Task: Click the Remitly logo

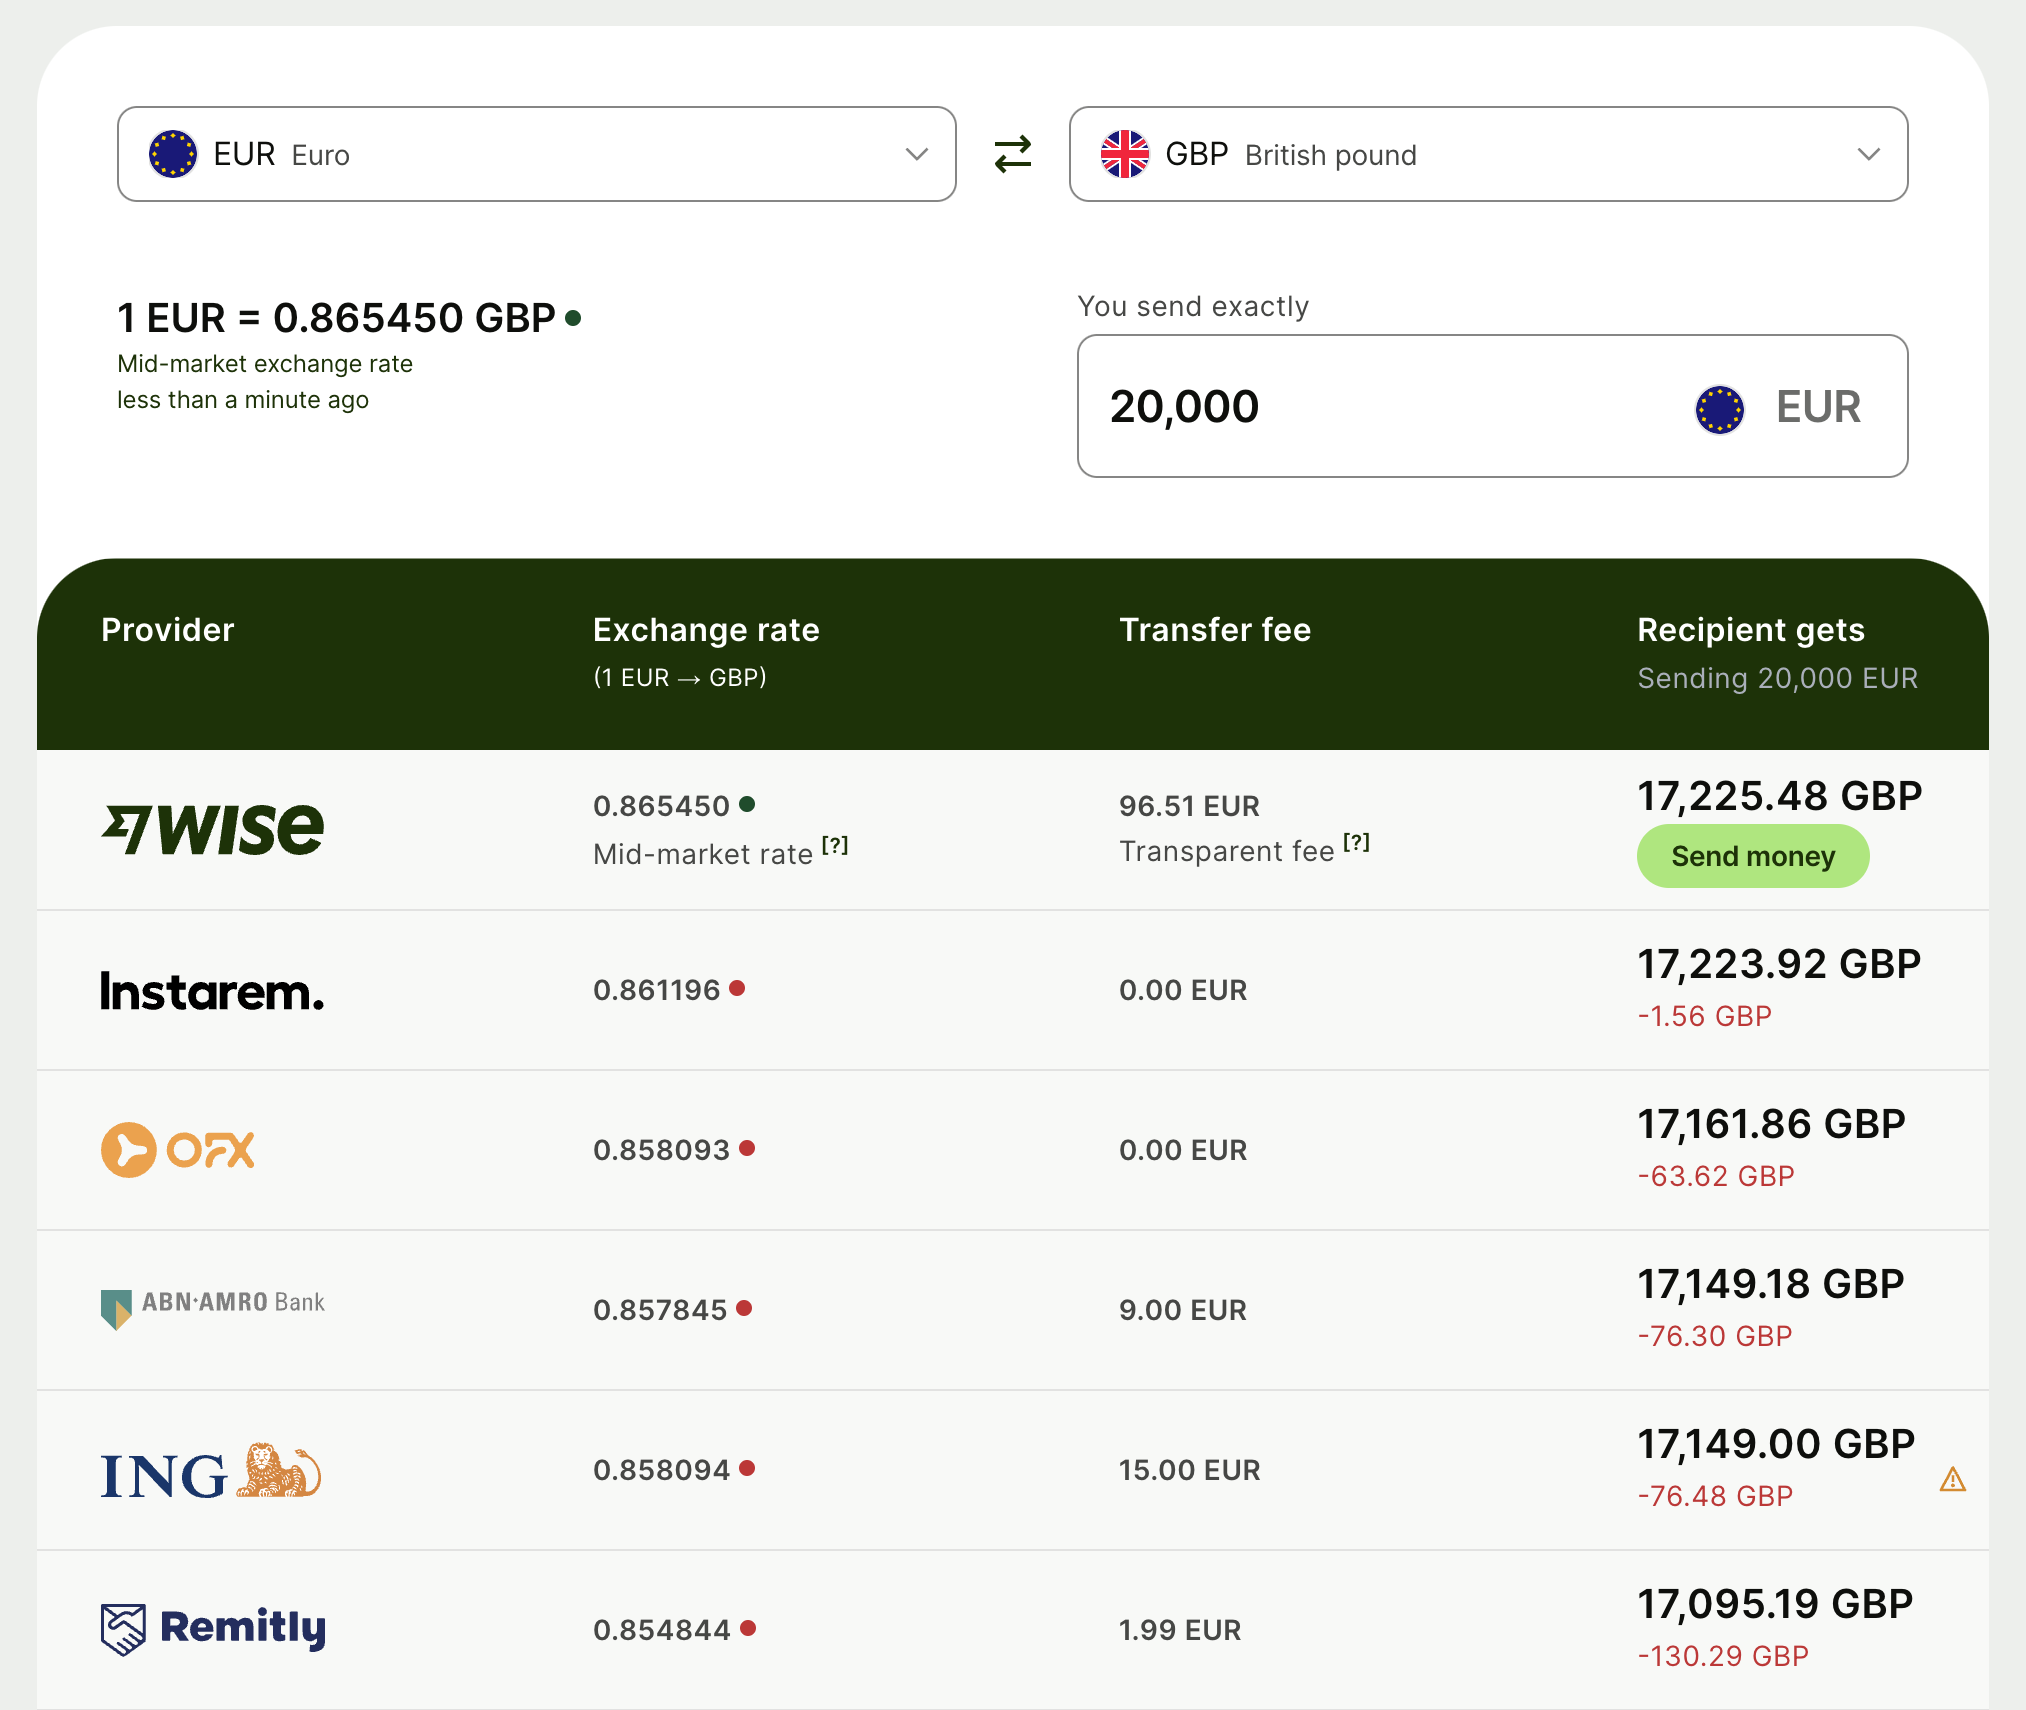Action: coord(213,1629)
